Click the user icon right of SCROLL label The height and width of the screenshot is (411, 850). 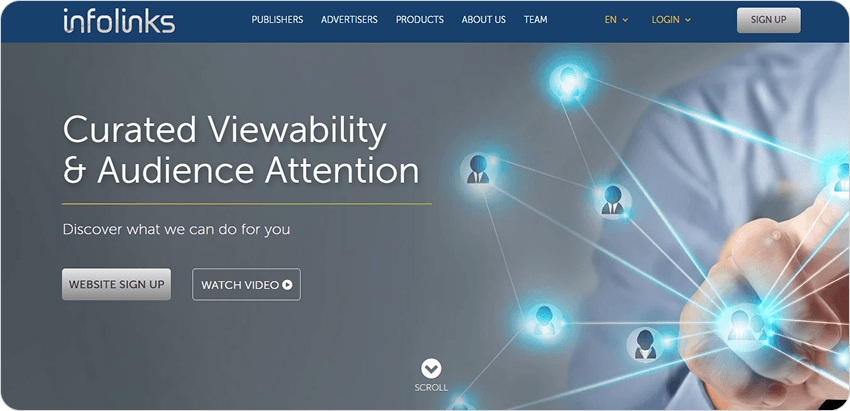pyautogui.click(x=644, y=344)
